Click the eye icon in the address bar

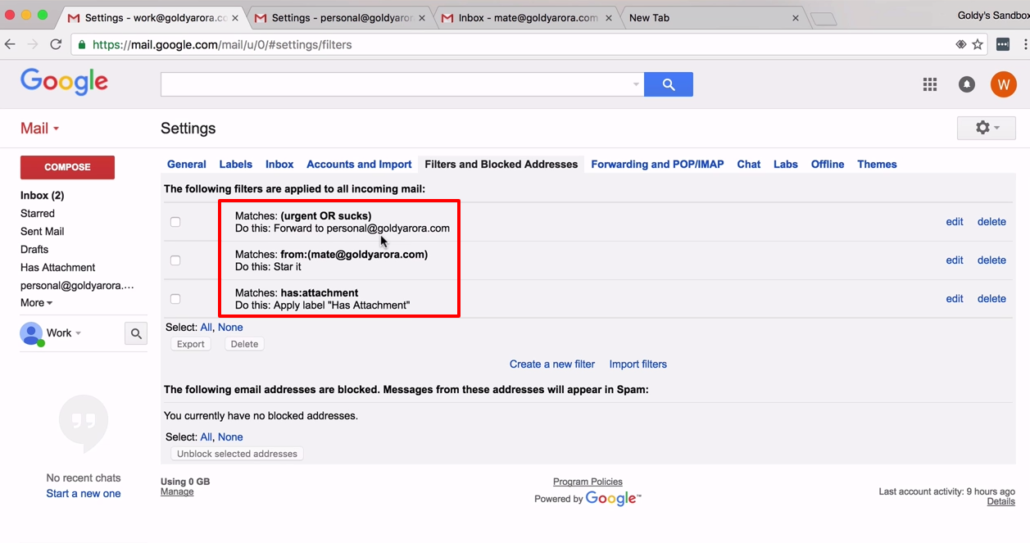(x=960, y=45)
